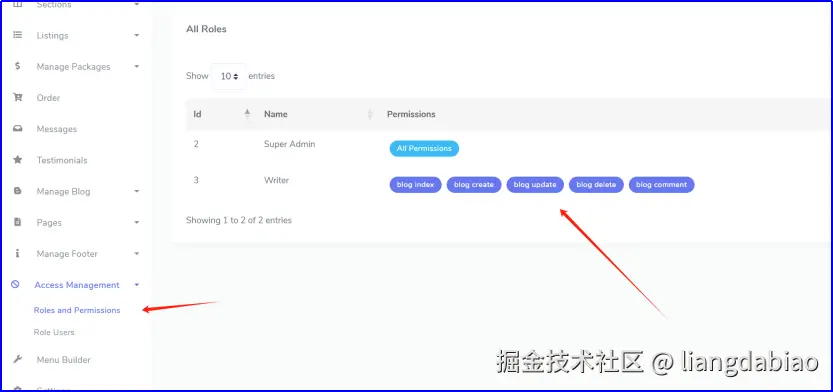This screenshot has height=392, width=833.
Task: Click the Id cell 2 in Super Admin row
Action: 196,144
